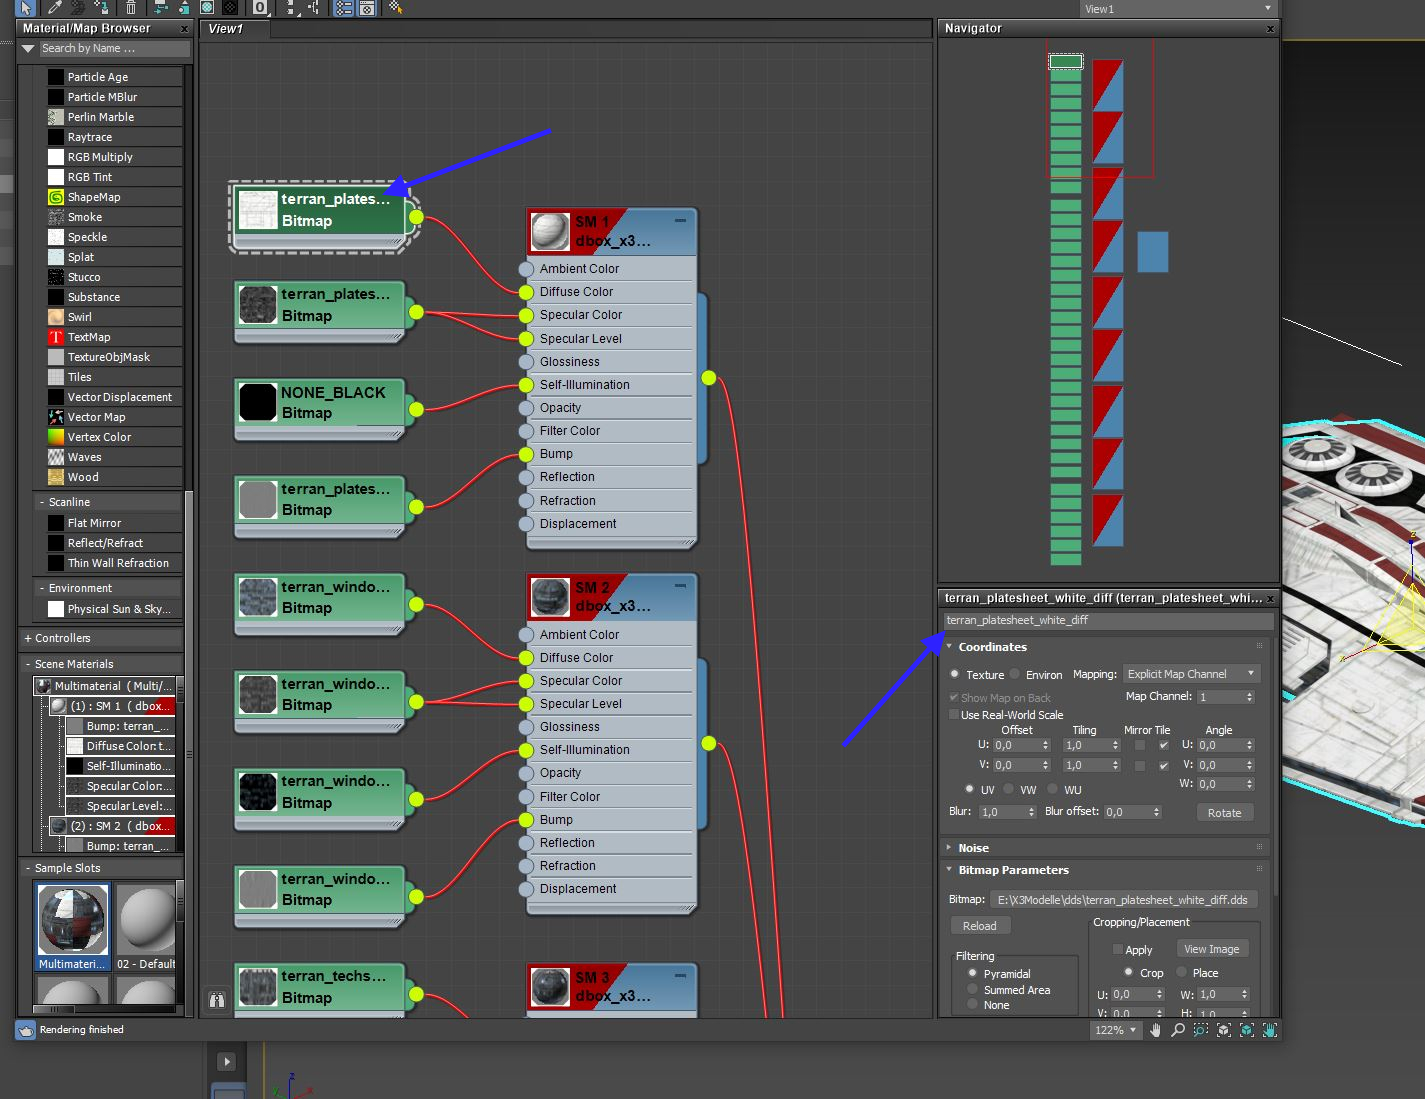Open the 122% zoom level dropdown
The image size is (1425, 1099).
(x=1116, y=1030)
